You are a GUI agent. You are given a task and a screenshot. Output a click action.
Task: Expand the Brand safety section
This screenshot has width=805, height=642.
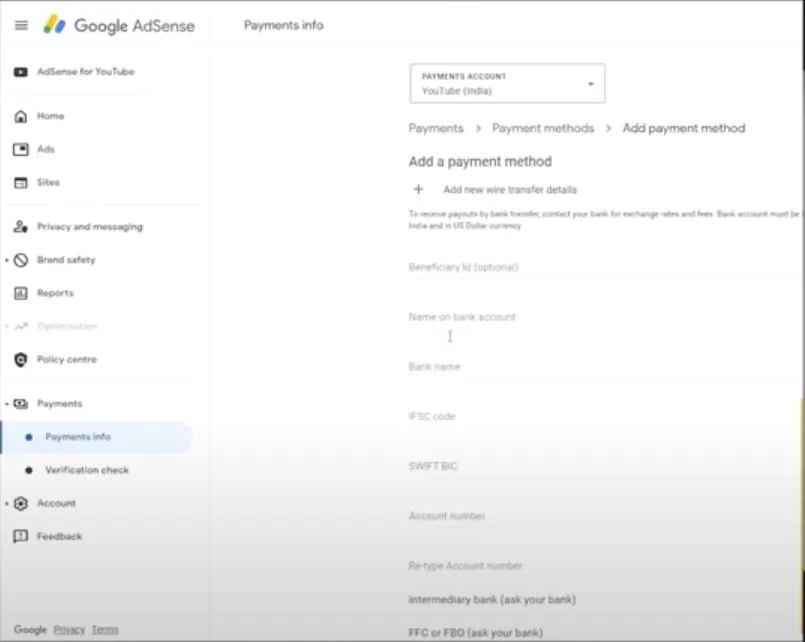[7, 260]
